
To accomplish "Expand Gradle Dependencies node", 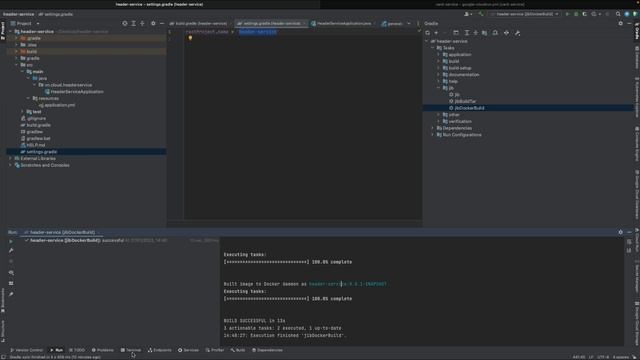I will pos(433,128).
